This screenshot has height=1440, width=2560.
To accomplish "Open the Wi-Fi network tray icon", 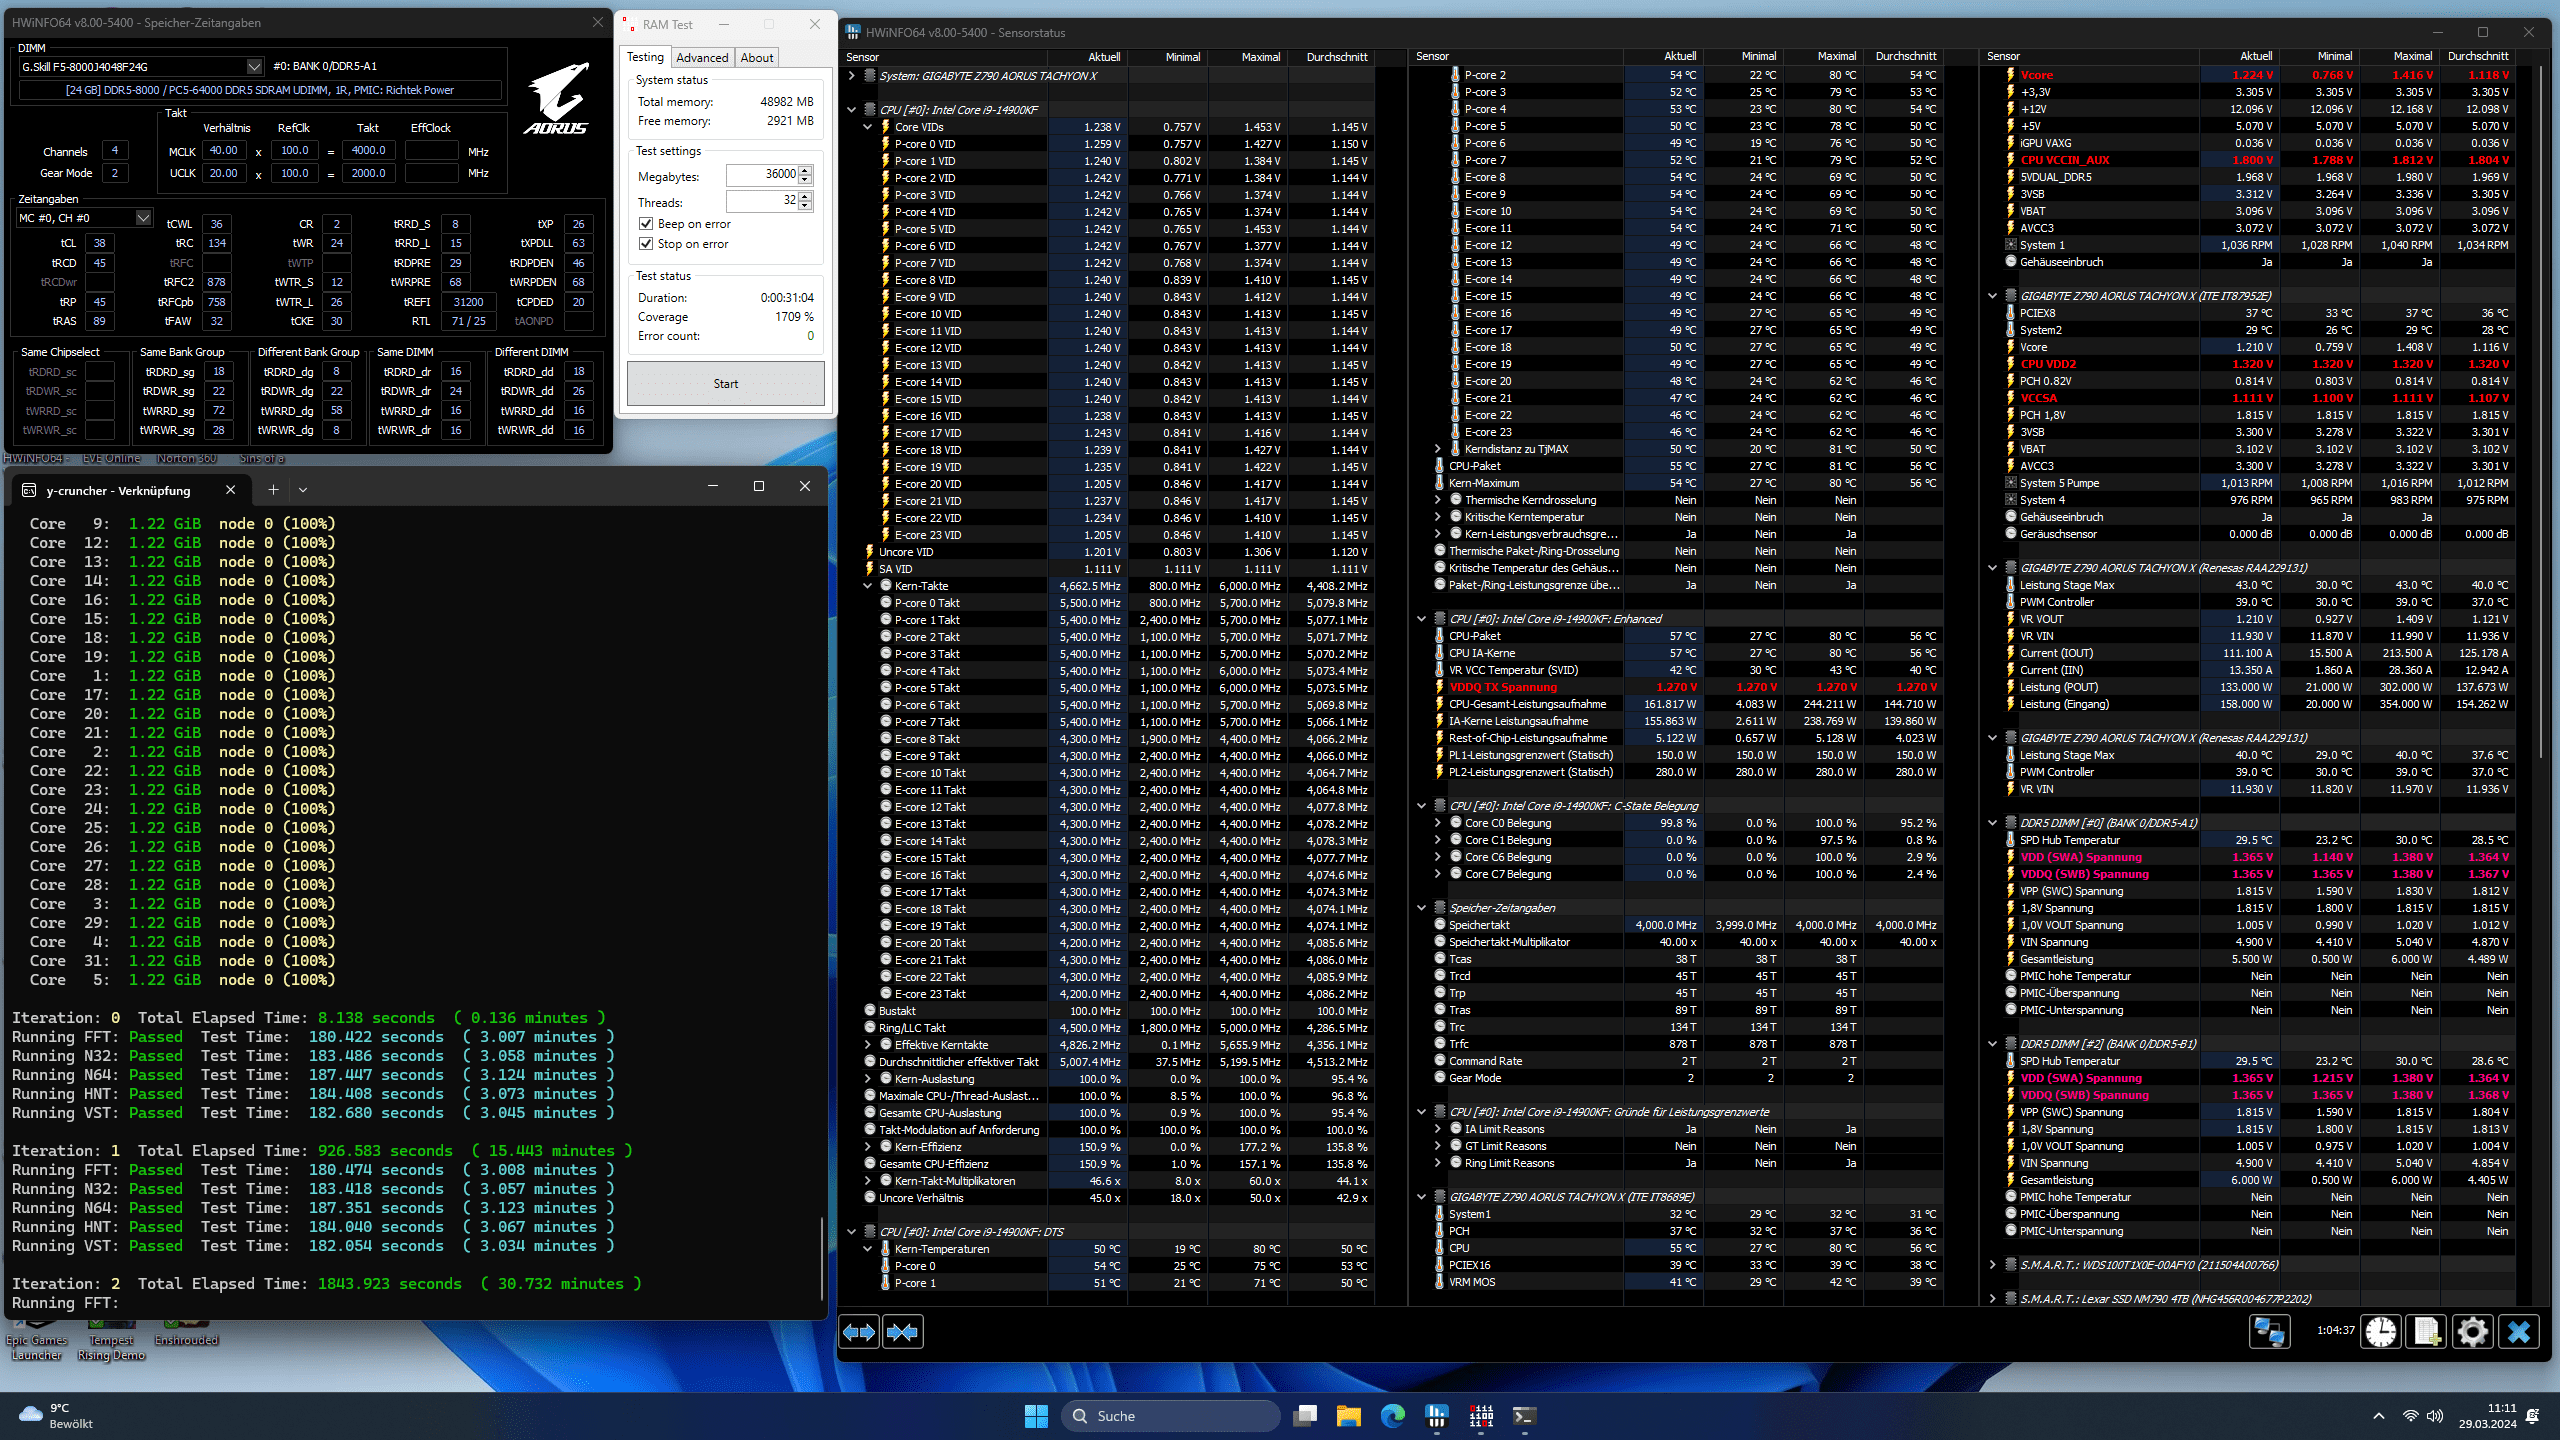I will click(x=2411, y=1416).
